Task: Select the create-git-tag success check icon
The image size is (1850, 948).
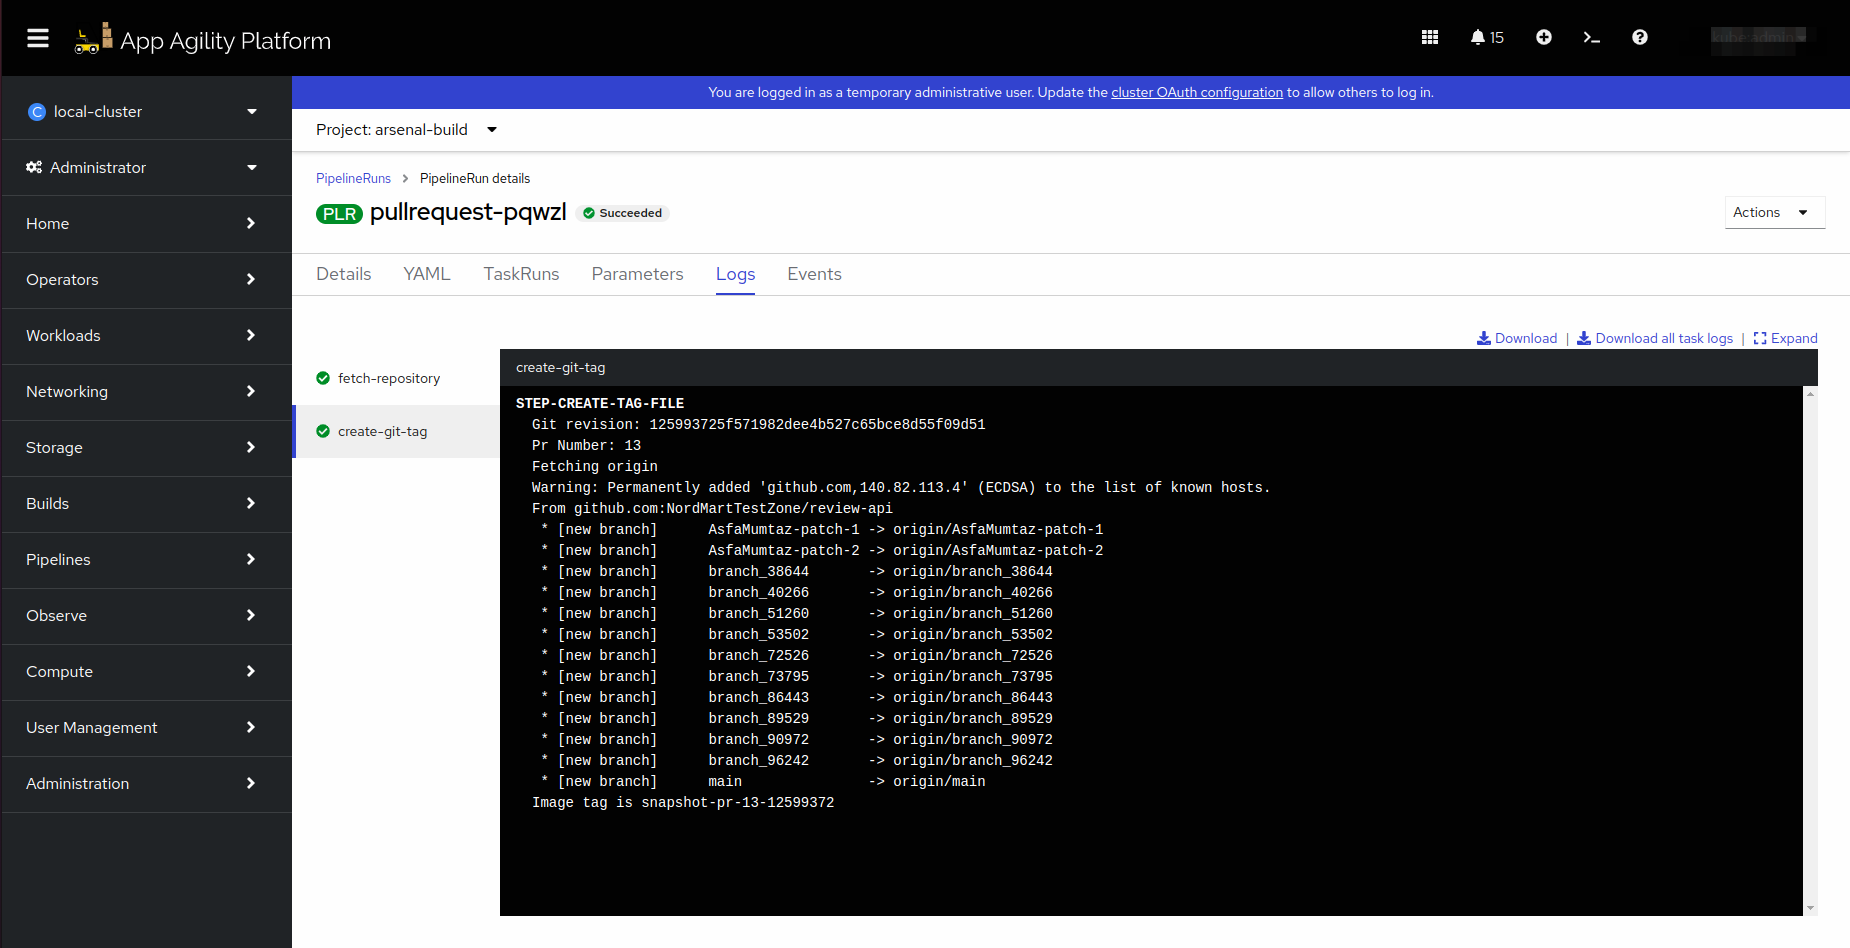Action: click(323, 431)
